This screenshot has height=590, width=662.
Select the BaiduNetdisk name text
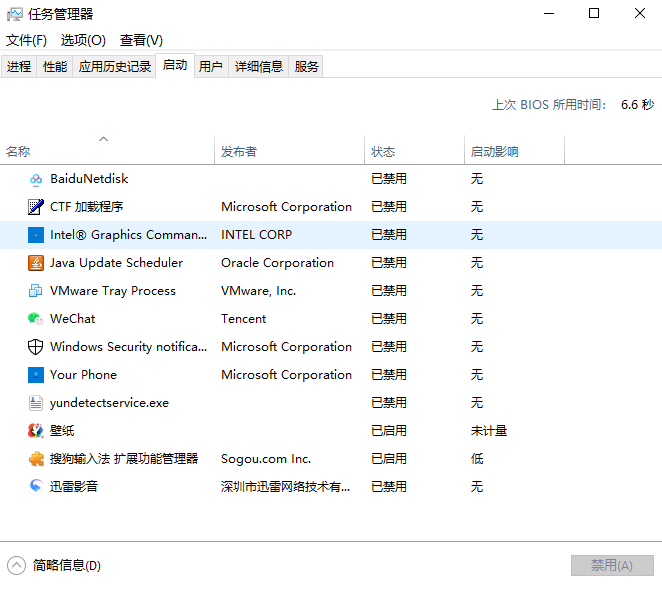click(x=89, y=179)
